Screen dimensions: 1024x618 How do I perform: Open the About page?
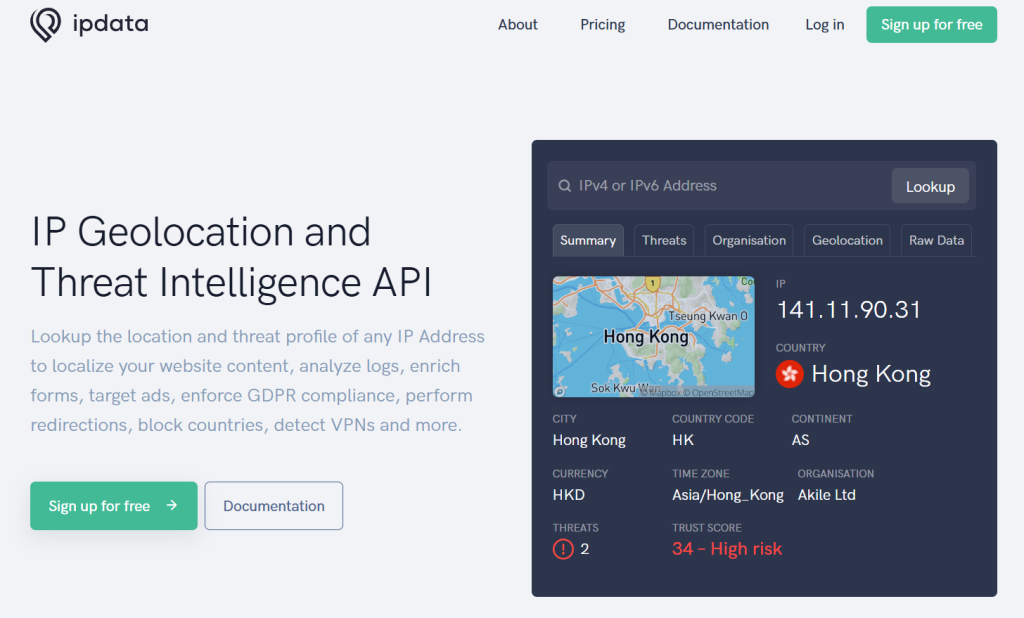tap(517, 25)
